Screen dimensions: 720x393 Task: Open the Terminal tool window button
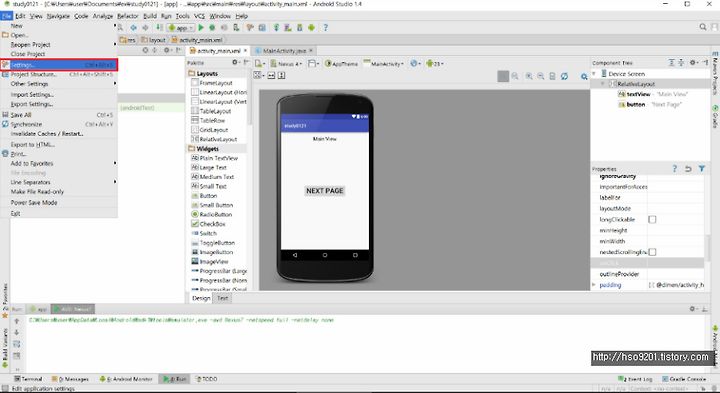click(28, 379)
